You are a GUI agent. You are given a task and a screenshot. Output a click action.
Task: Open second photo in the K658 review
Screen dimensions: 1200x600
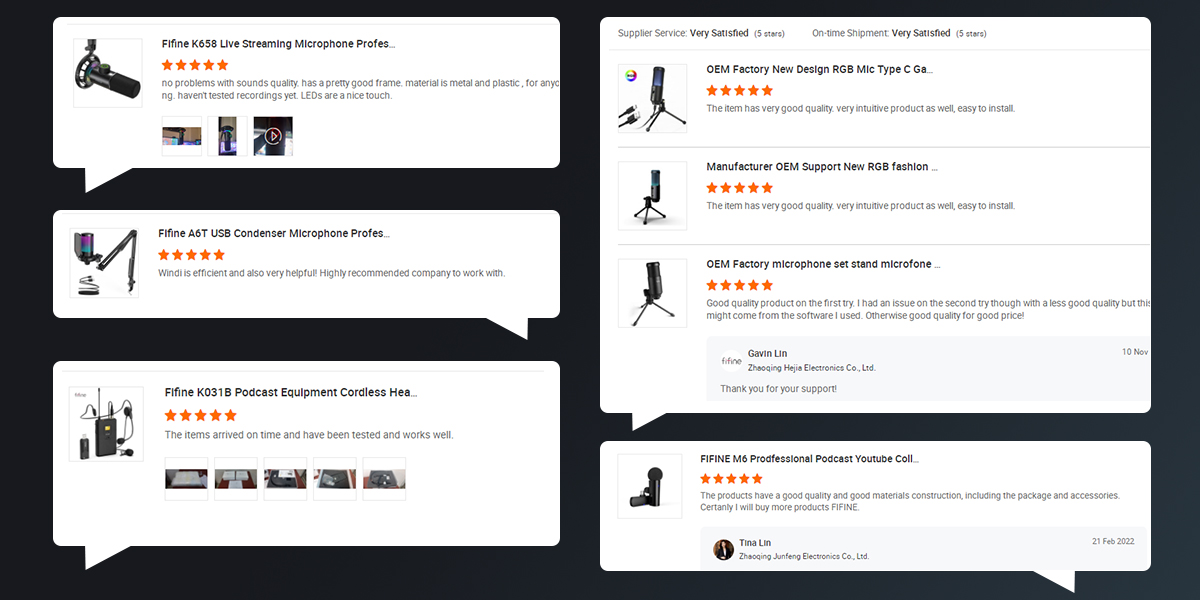[x=227, y=136]
